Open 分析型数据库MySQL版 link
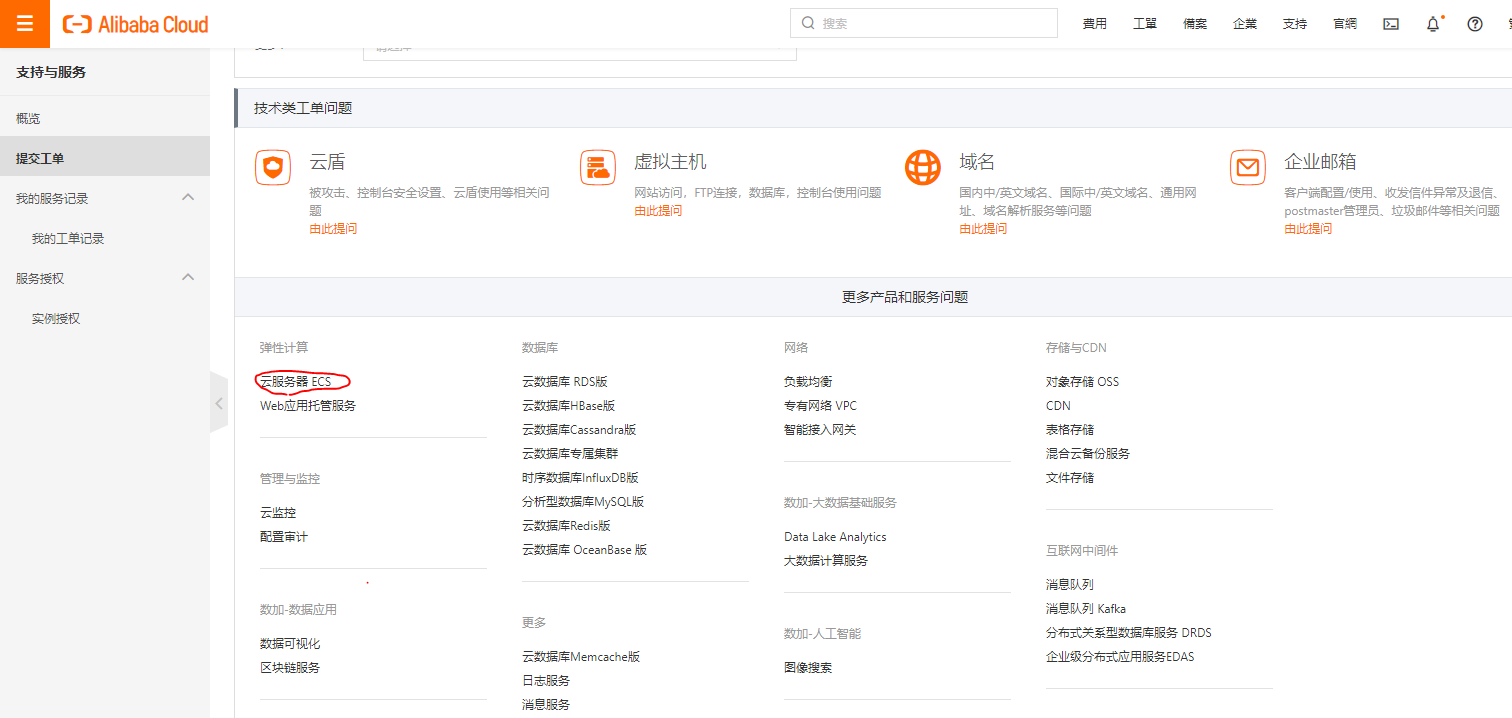 point(583,502)
